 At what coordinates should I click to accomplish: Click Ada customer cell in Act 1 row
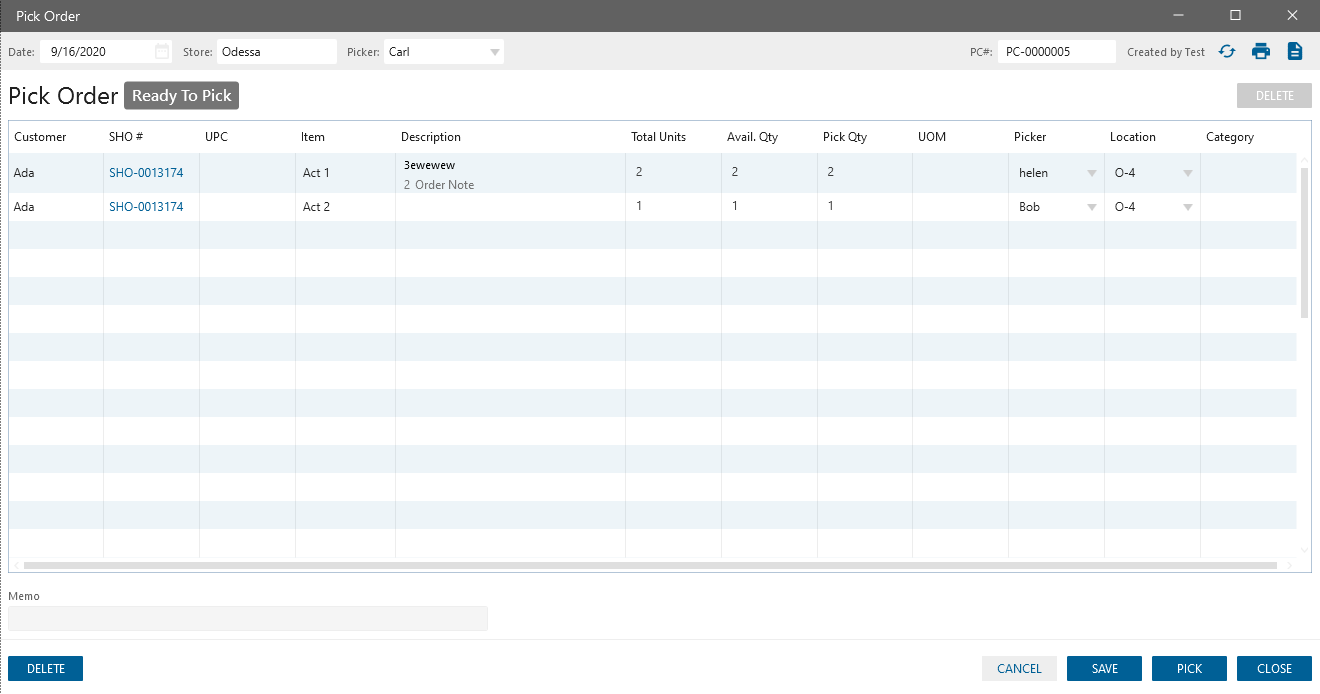56,173
